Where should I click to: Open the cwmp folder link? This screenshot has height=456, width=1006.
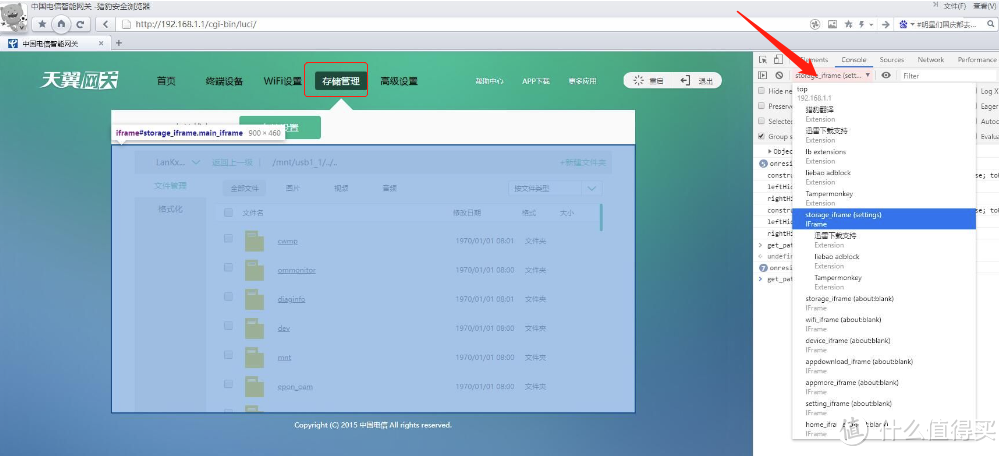tap(287, 241)
